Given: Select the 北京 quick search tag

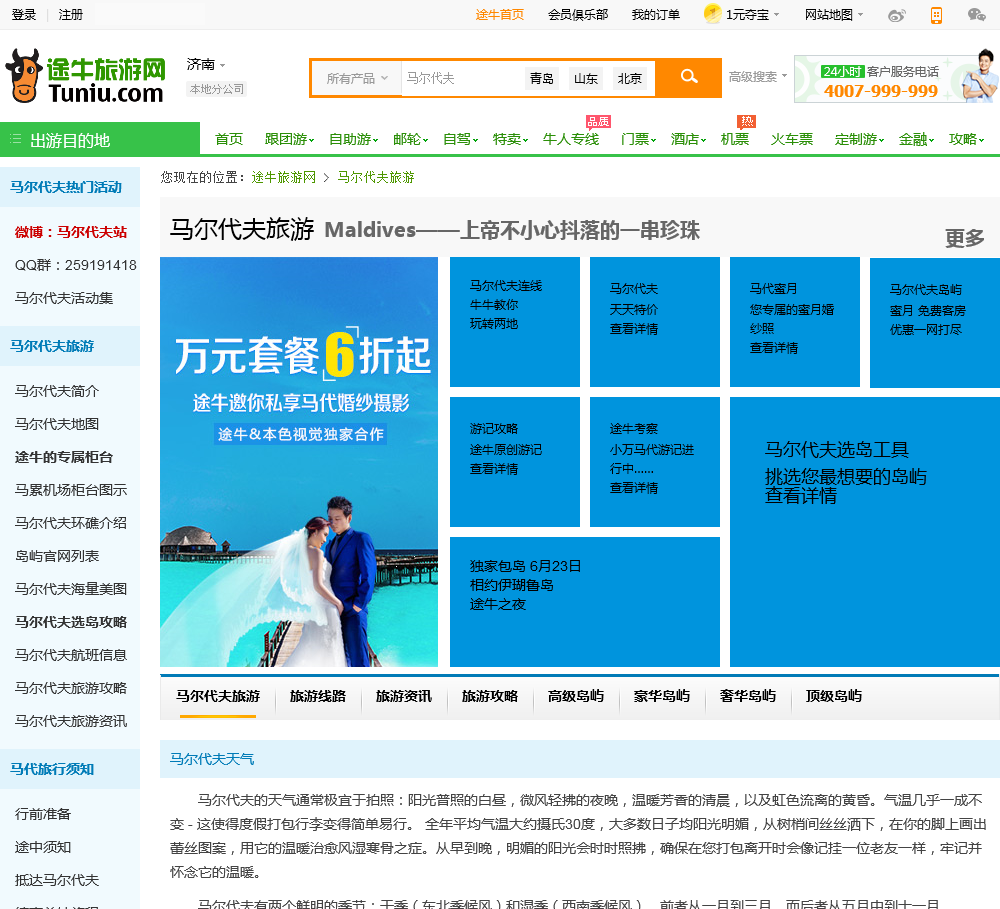Looking at the screenshot, I should coord(629,78).
